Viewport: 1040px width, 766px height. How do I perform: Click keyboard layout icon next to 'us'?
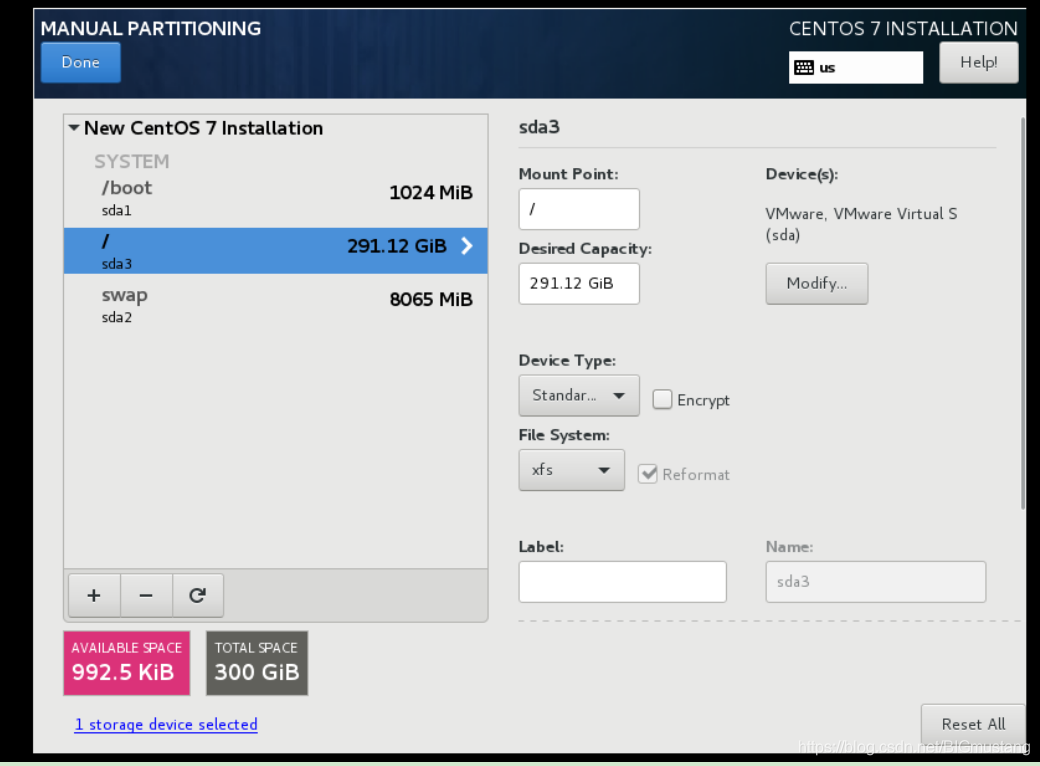tap(804, 68)
